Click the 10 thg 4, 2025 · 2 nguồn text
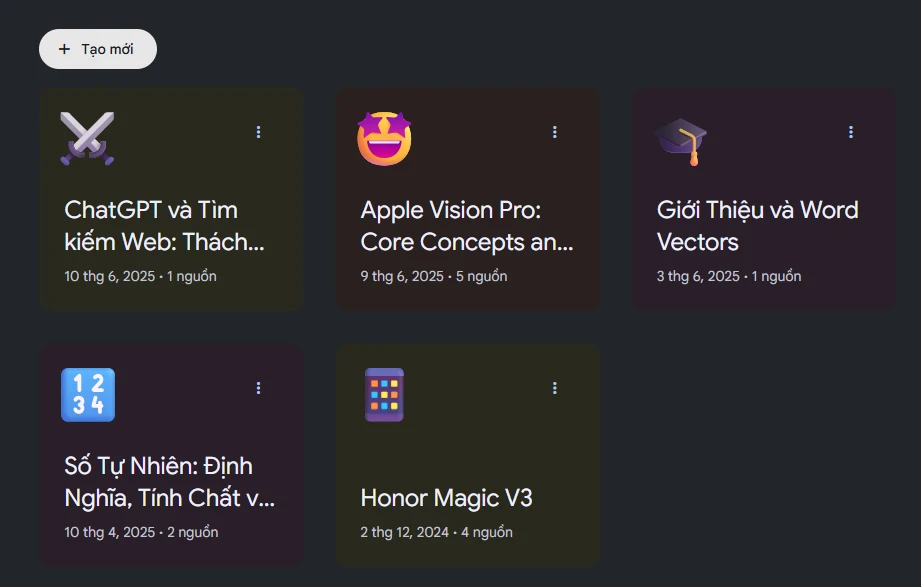 tap(141, 532)
